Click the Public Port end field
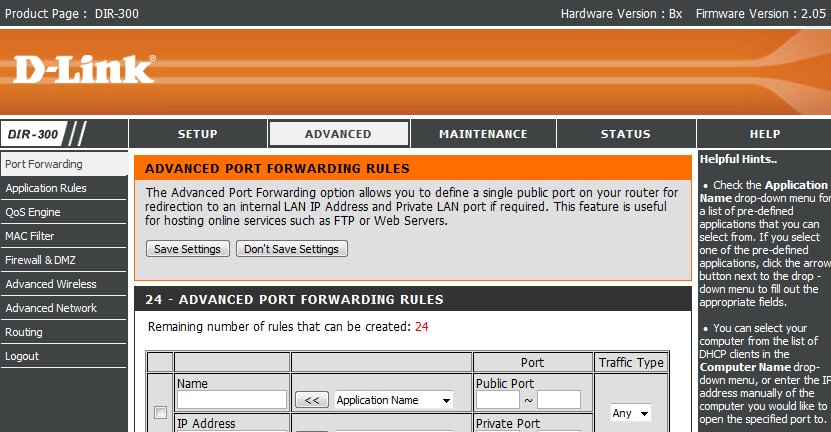The width and height of the screenshot is (831, 432). click(559, 400)
